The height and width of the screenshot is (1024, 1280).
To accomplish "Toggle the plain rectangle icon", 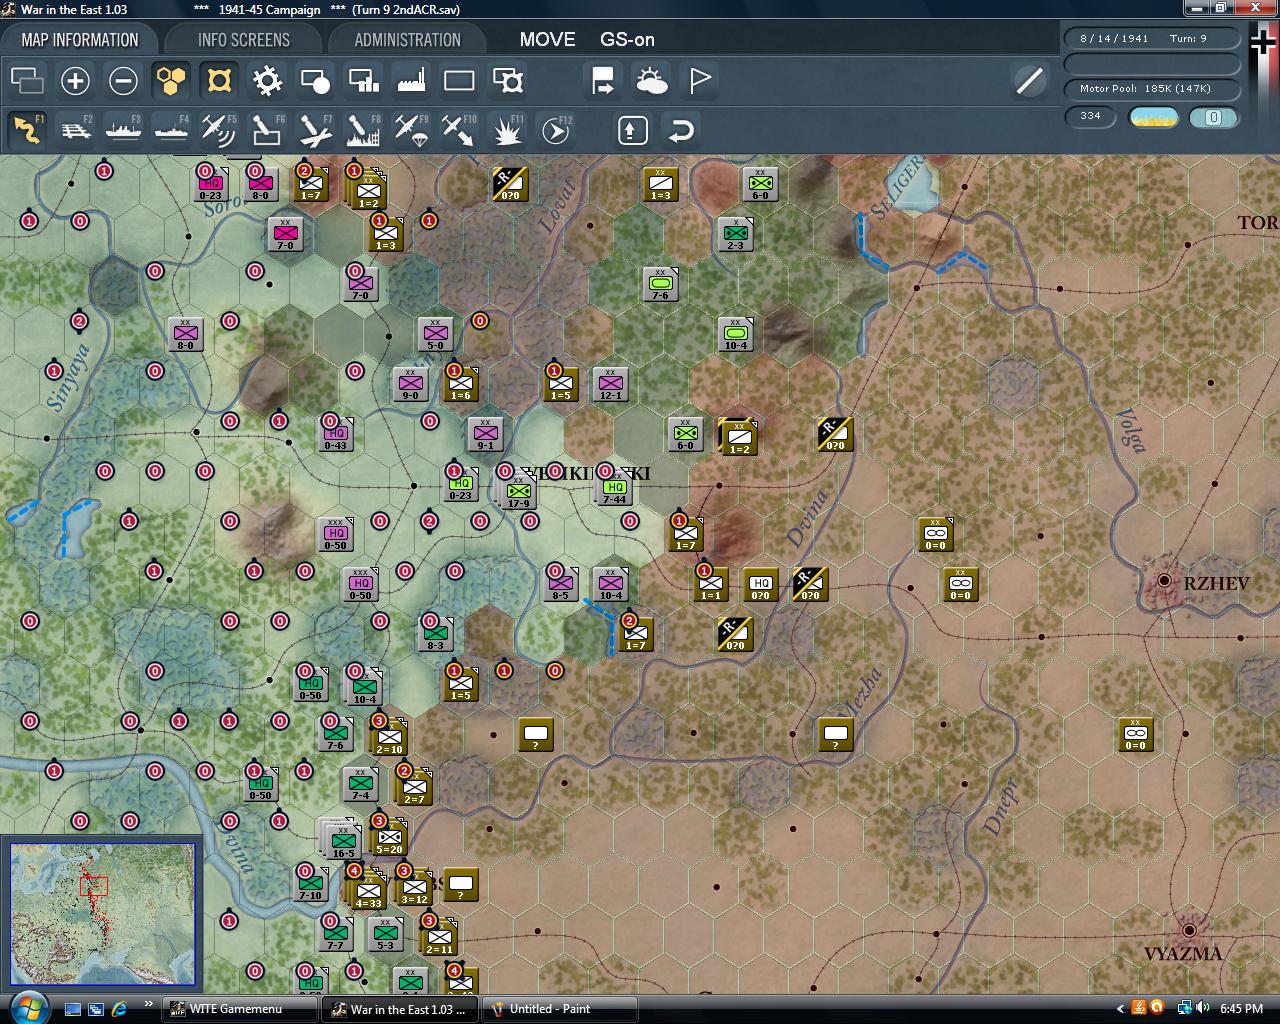I will point(459,80).
